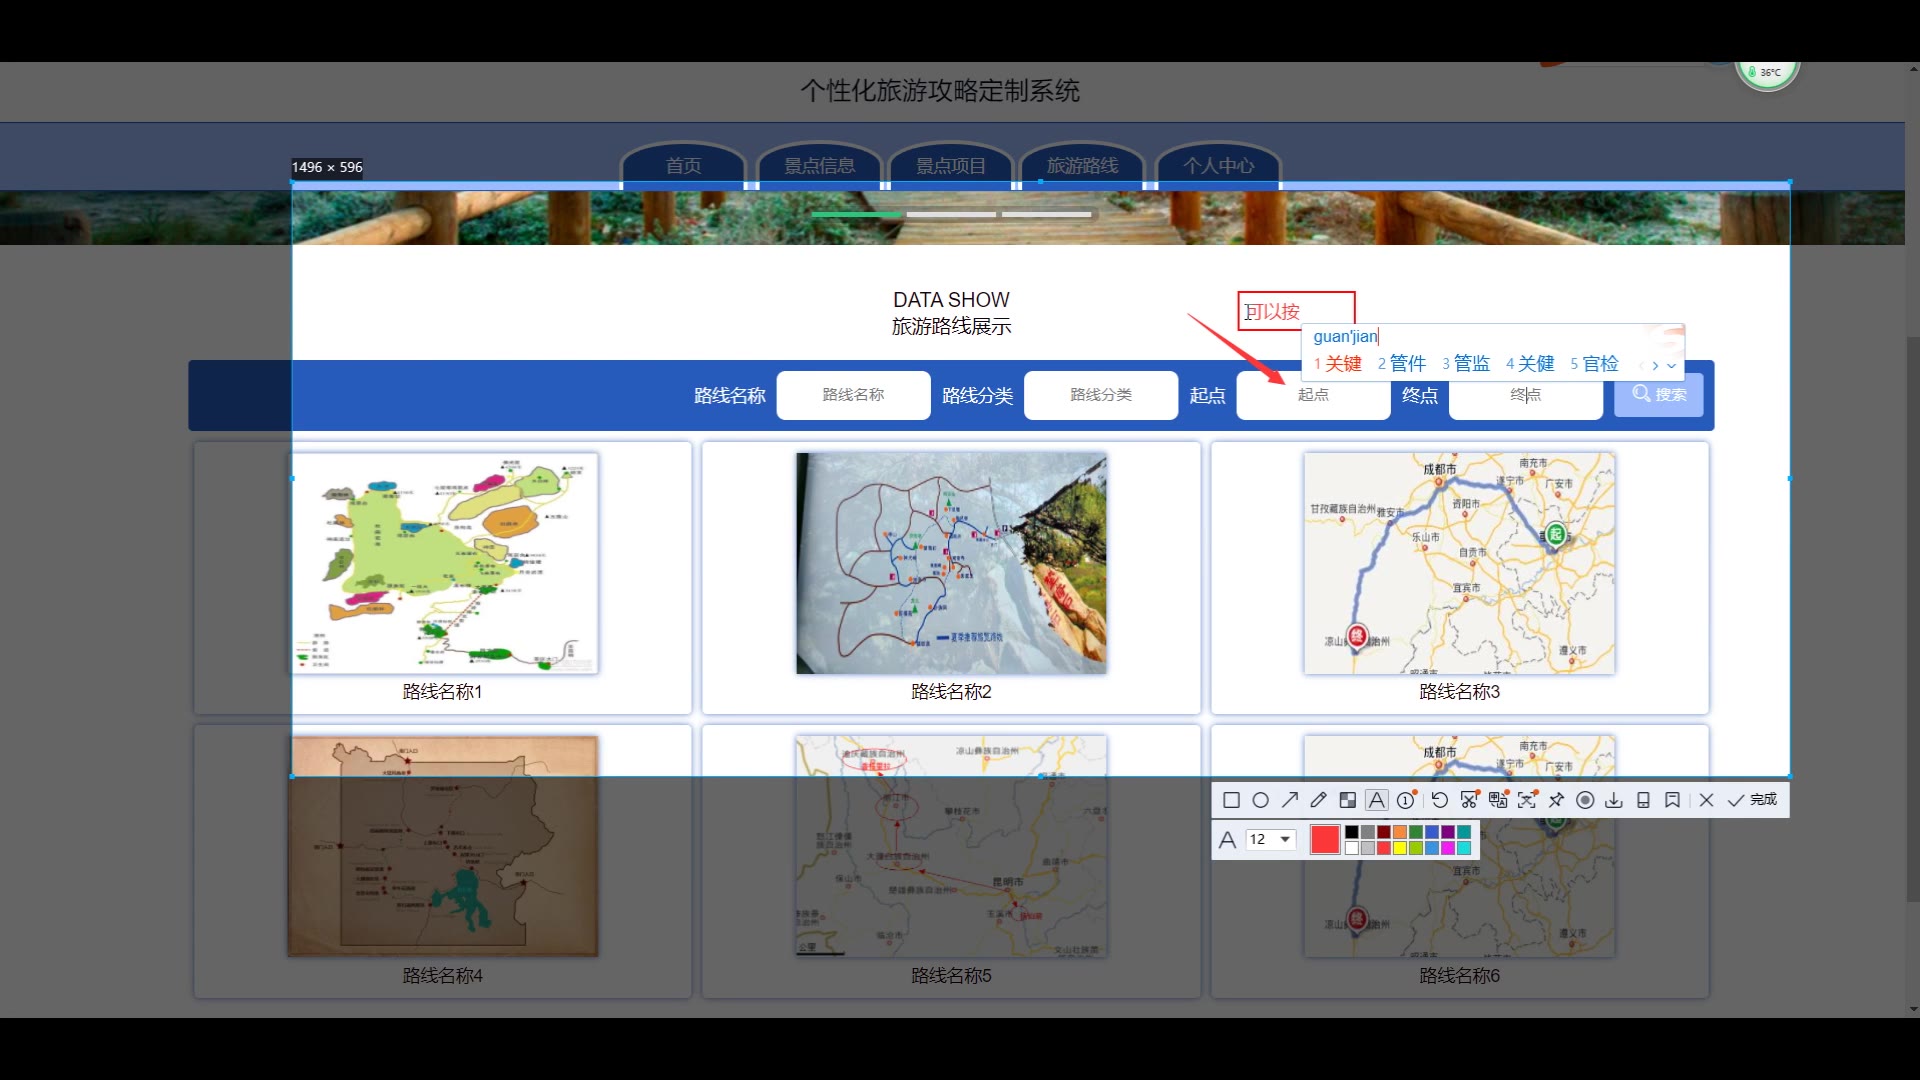Click the 搜索 search button
Image resolution: width=1920 pixels, height=1080 pixels.
click(x=1659, y=395)
